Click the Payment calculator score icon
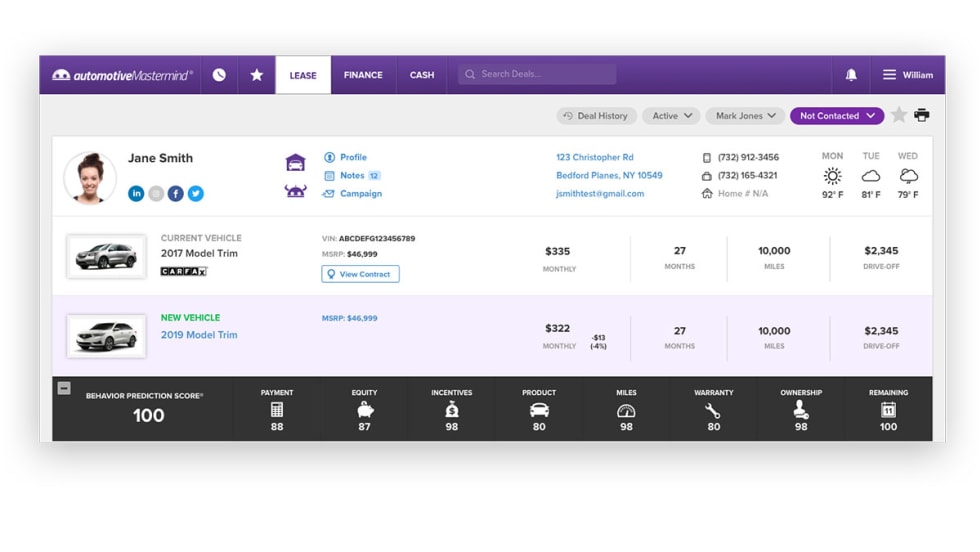The image size is (980, 552). tap(277, 410)
